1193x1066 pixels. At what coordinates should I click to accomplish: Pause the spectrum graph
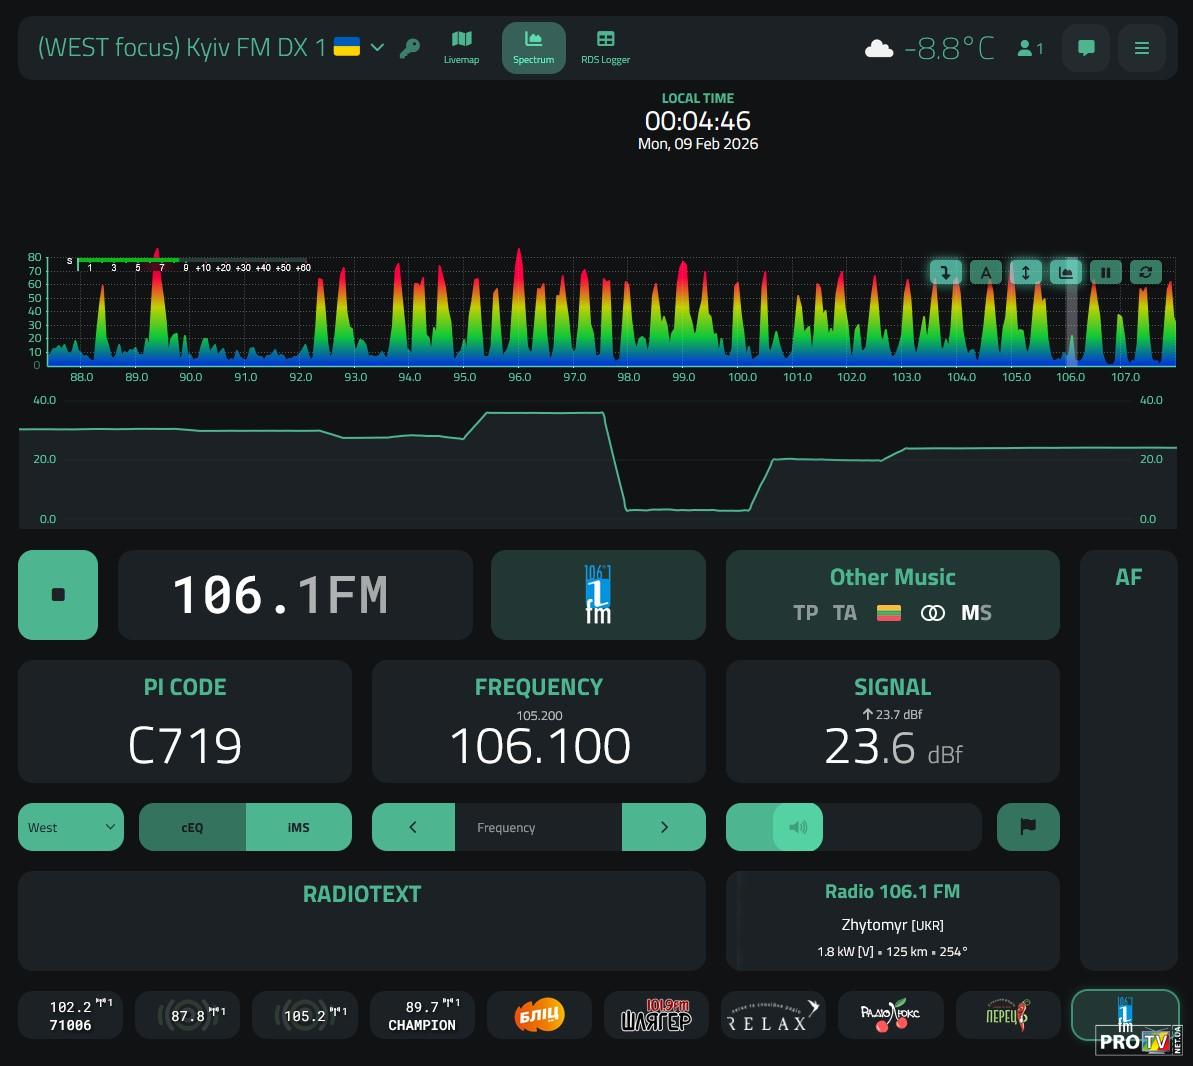point(1105,272)
